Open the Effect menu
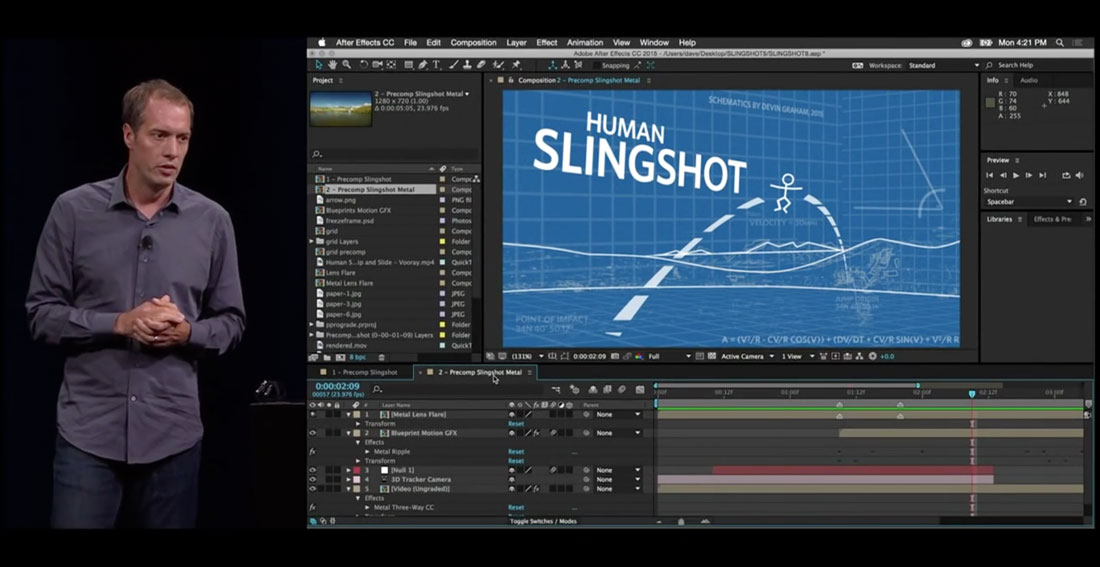 (546, 43)
